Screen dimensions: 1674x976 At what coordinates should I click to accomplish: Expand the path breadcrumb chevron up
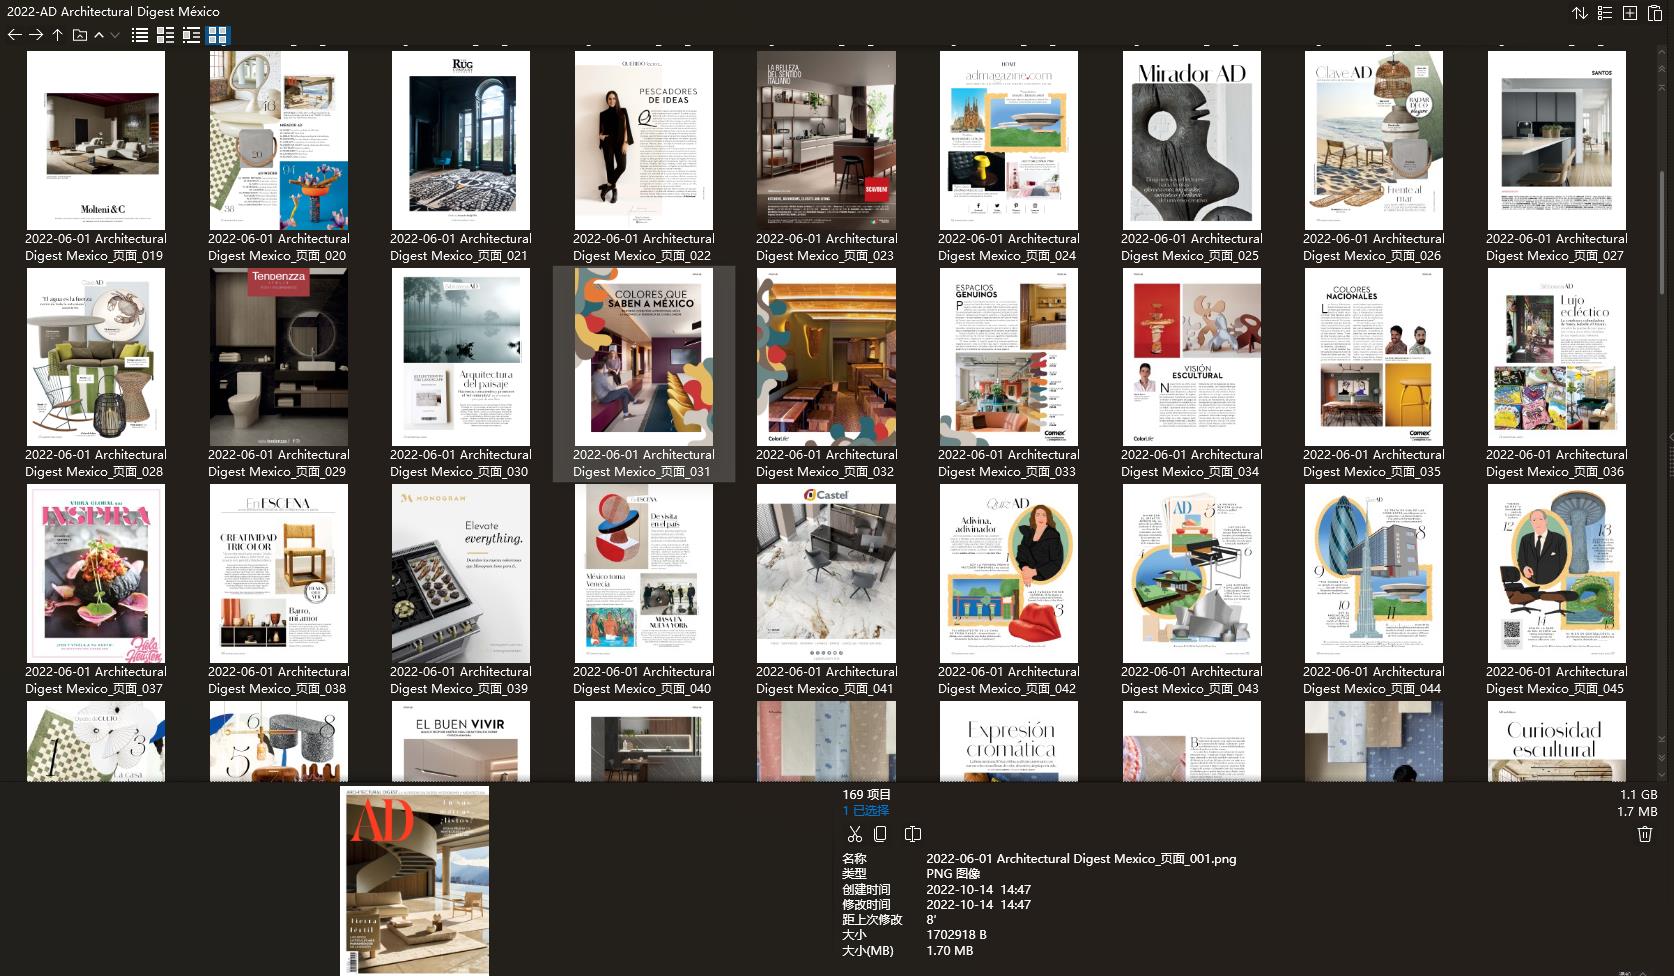98,34
